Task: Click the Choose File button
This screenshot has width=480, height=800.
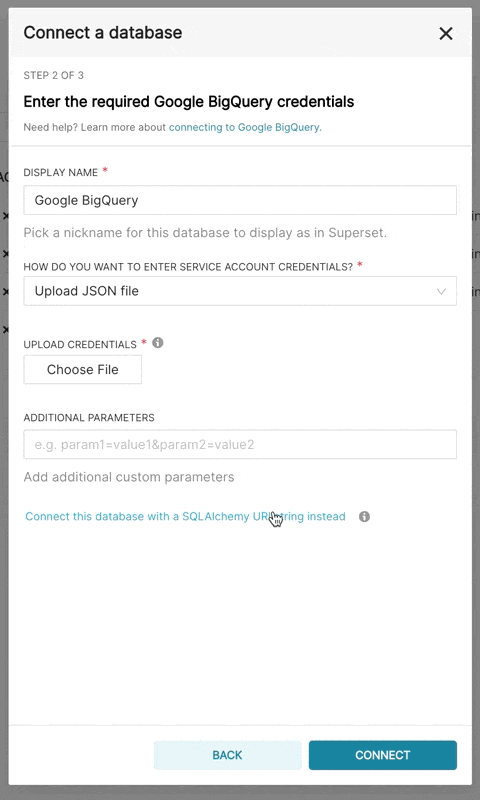Action: (83, 369)
